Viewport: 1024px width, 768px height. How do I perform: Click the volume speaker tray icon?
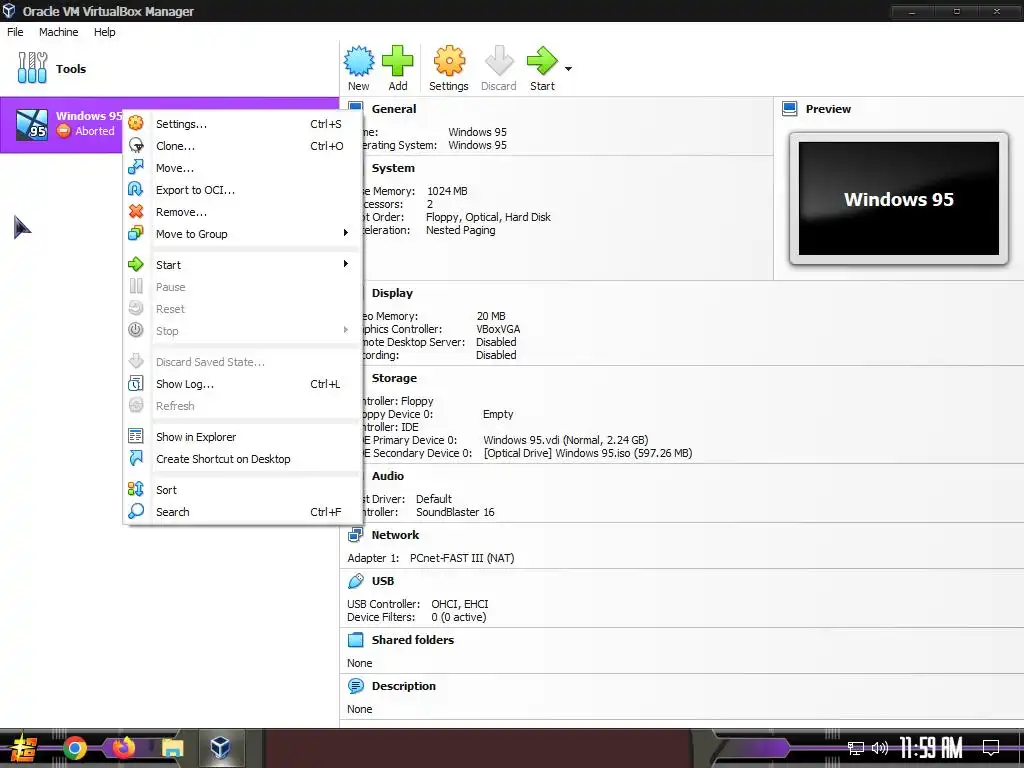click(879, 748)
